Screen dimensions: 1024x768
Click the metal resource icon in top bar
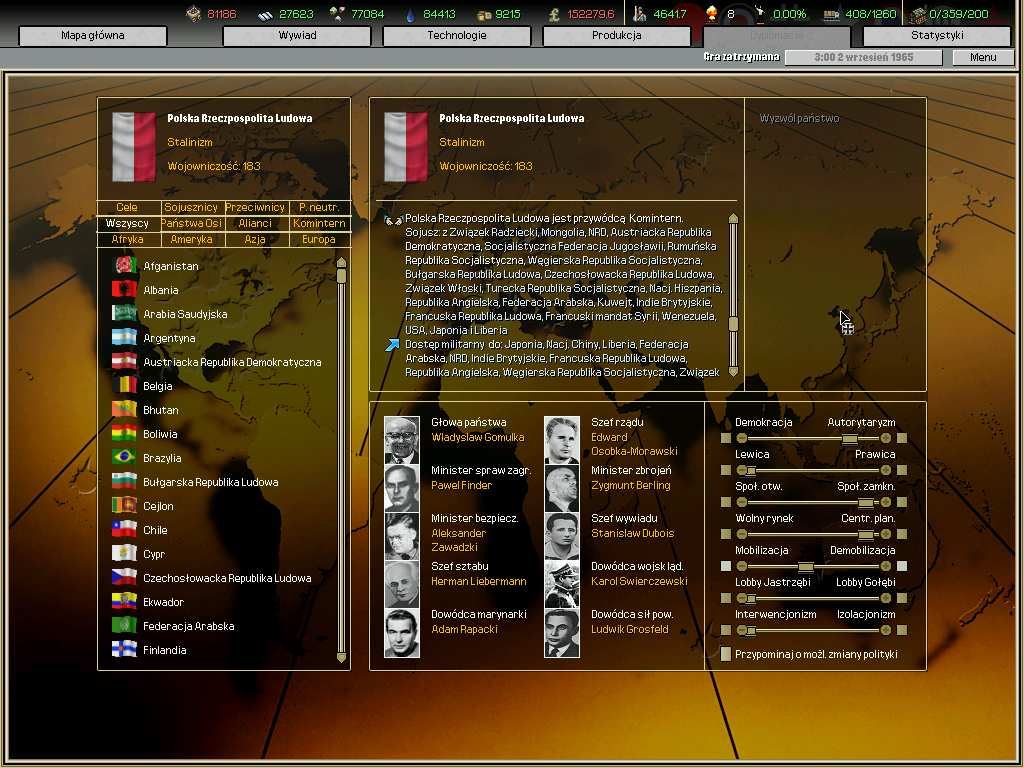(264, 14)
